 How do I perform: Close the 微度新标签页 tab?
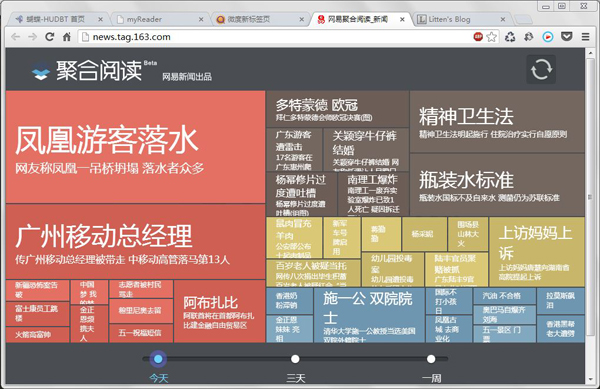[x=302, y=19]
